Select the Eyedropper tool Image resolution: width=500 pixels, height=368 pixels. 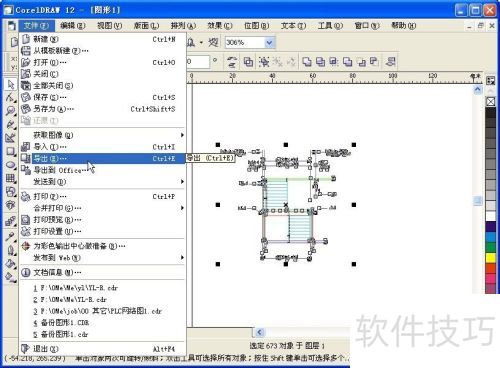tap(10, 236)
